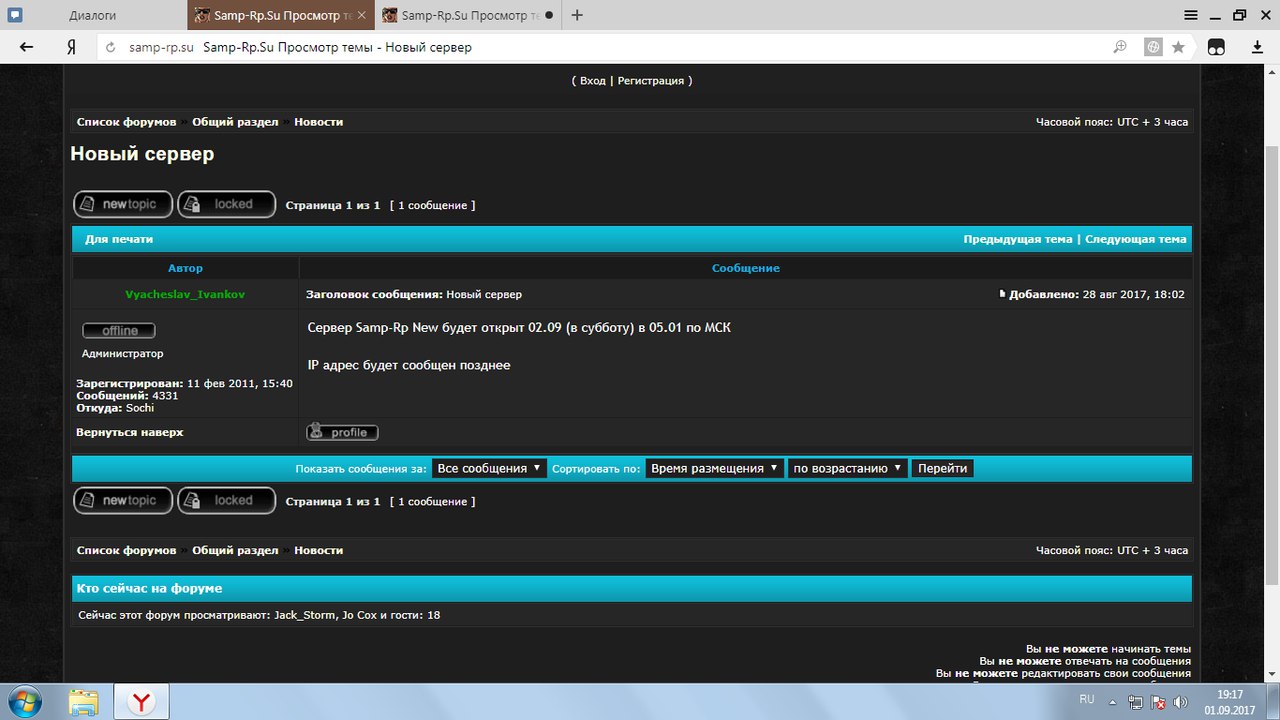Expand the 'Время размещения' sort dropdown

click(714, 468)
